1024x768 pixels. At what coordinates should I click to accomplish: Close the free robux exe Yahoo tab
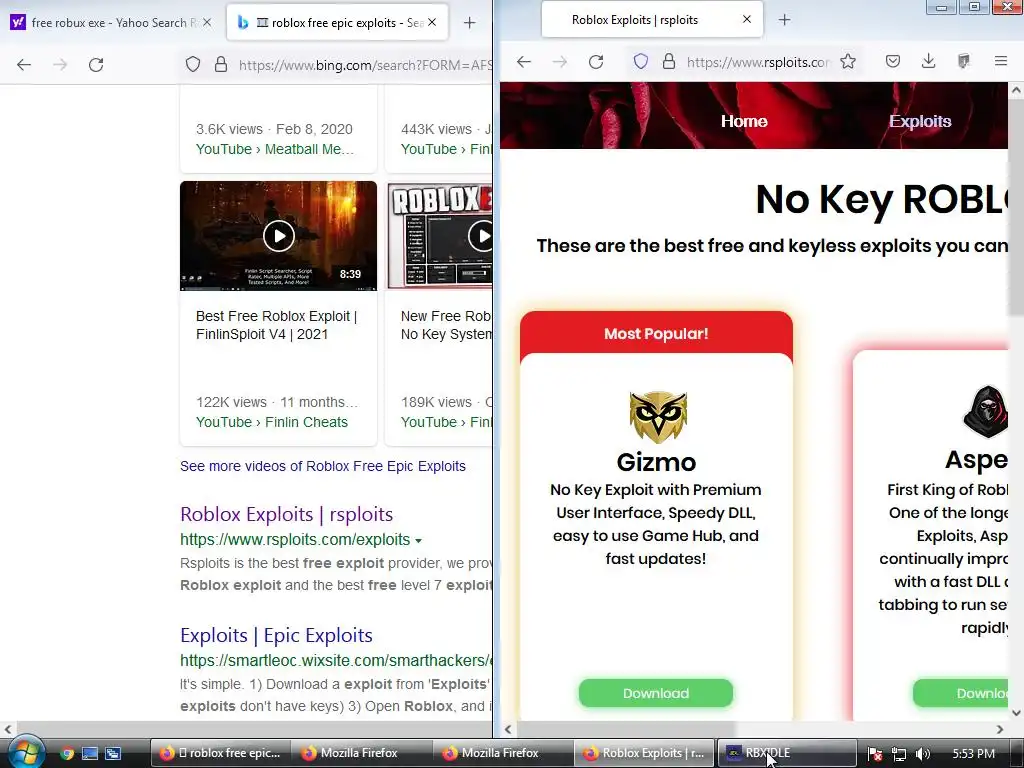tap(207, 22)
